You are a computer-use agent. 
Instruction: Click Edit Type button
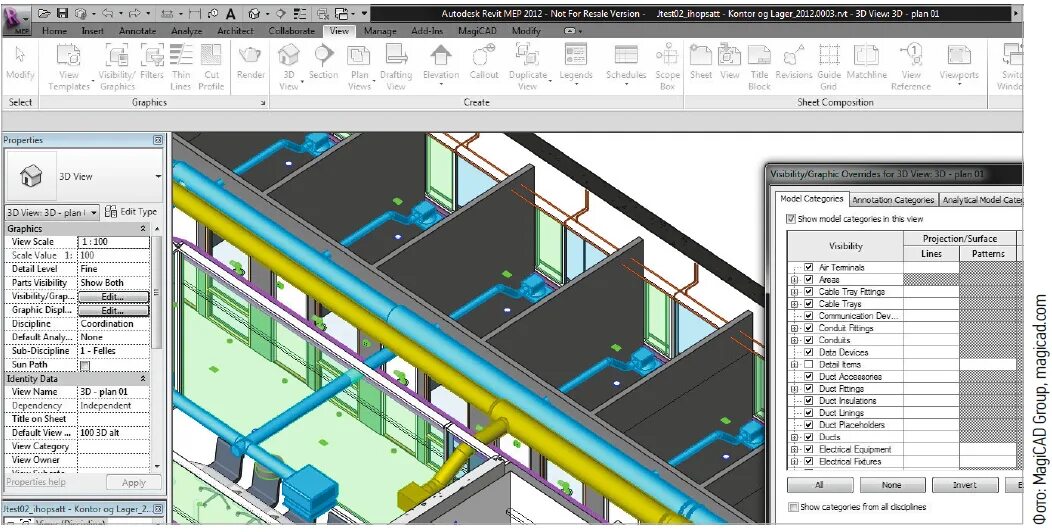coord(131,212)
